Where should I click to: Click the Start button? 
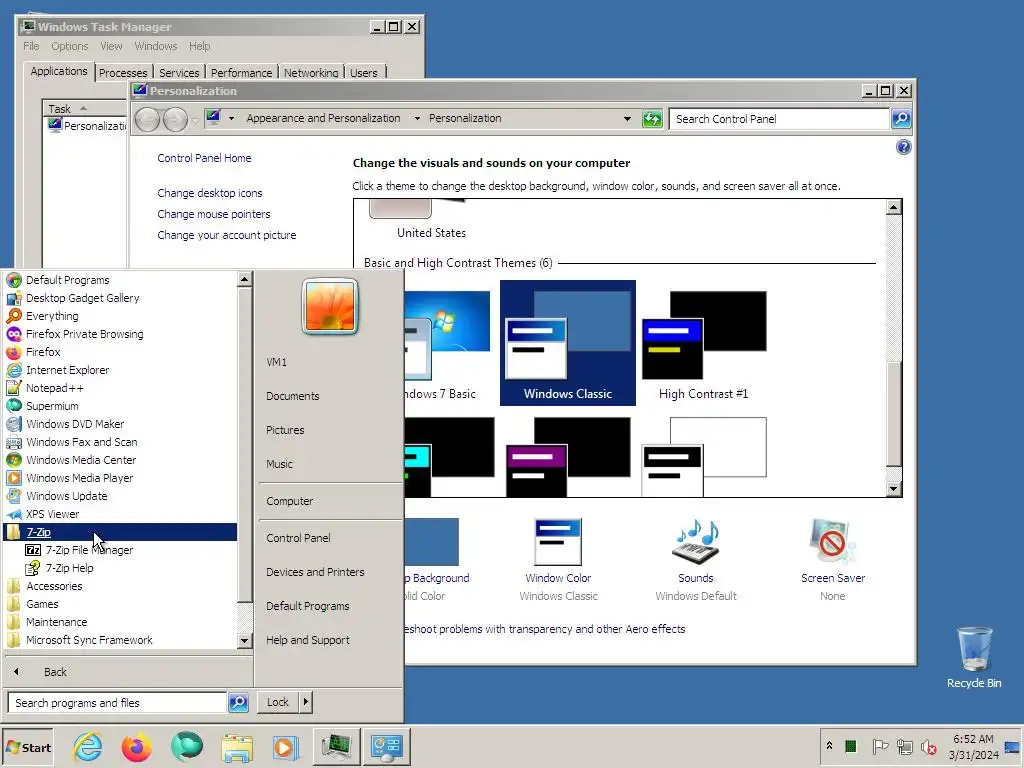pos(28,747)
